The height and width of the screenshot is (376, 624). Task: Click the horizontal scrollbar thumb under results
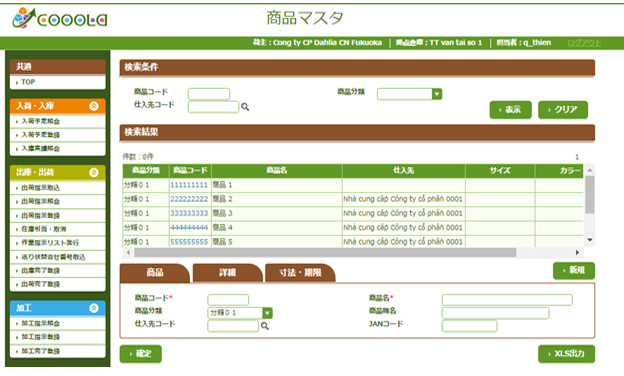tap(325, 252)
